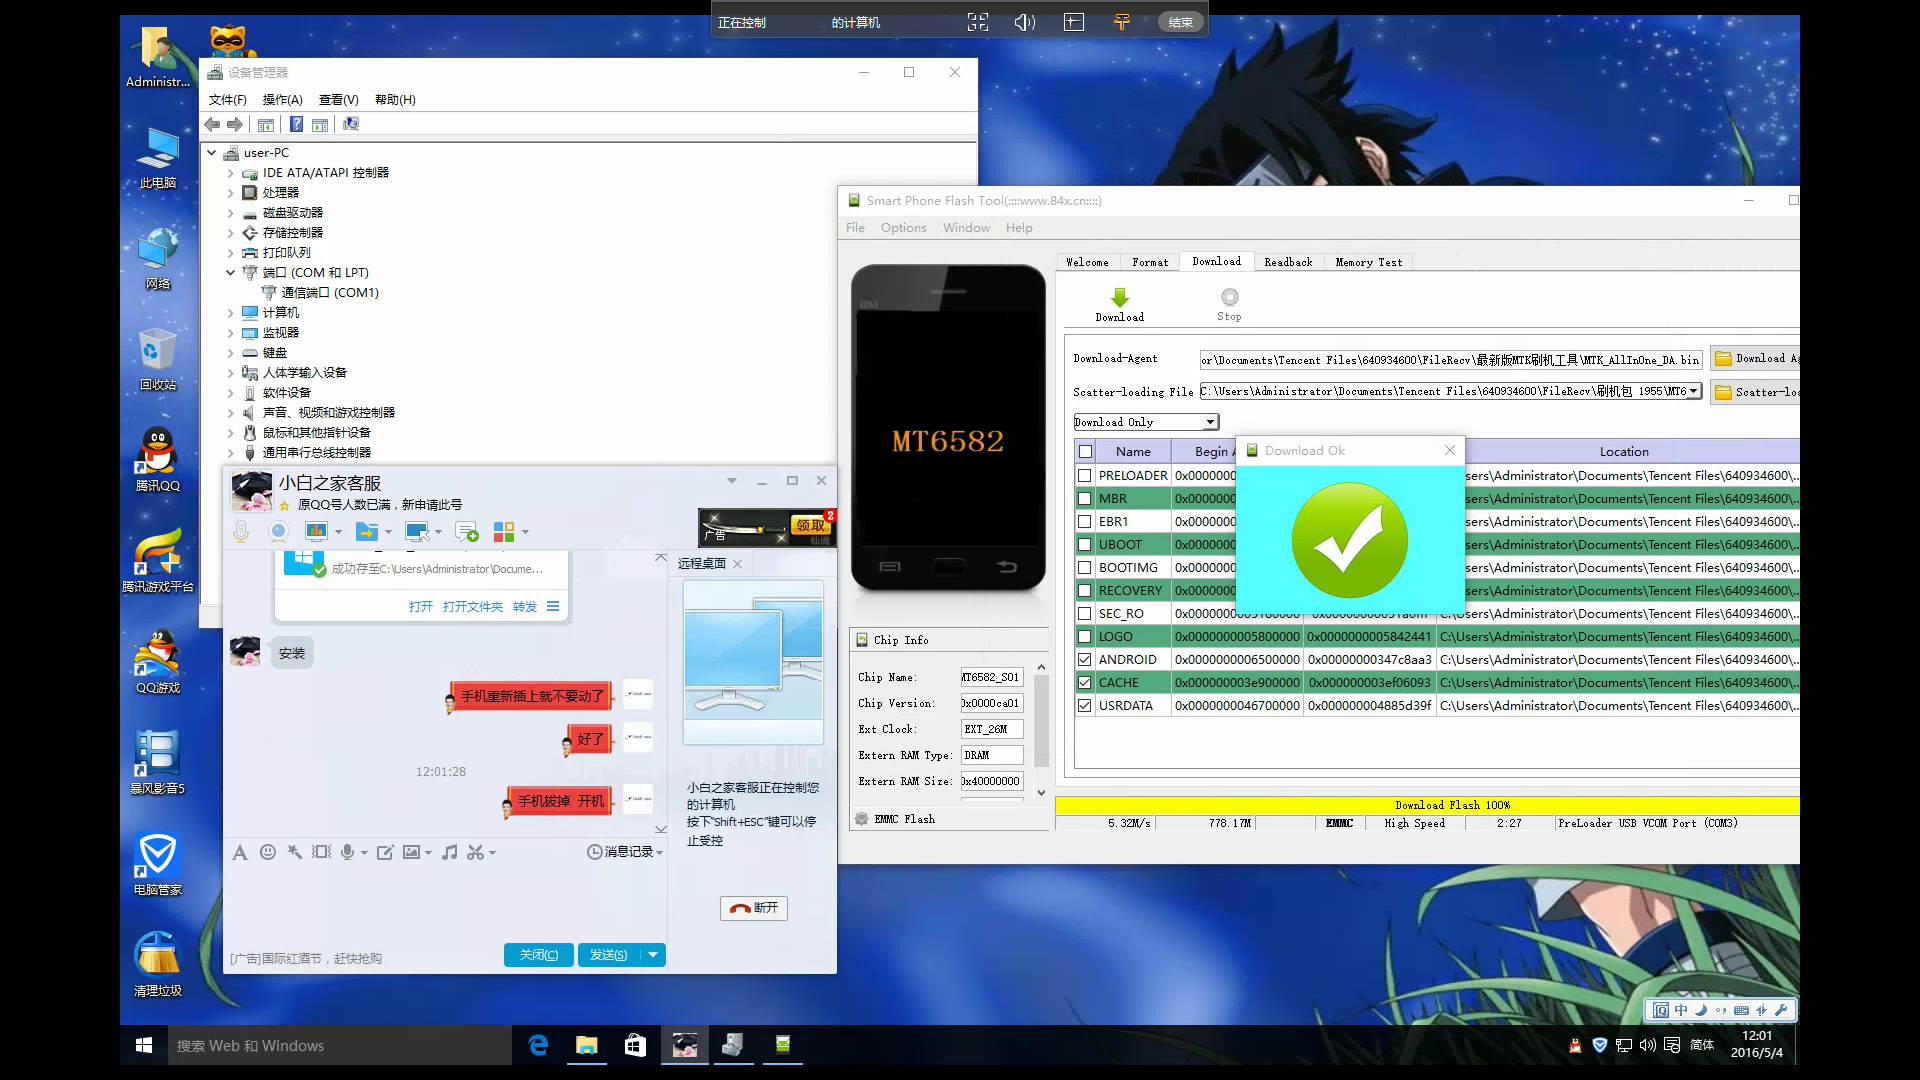Uncheck the CACHE checkbox
The image size is (1920, 1080).
(1084, 683)
